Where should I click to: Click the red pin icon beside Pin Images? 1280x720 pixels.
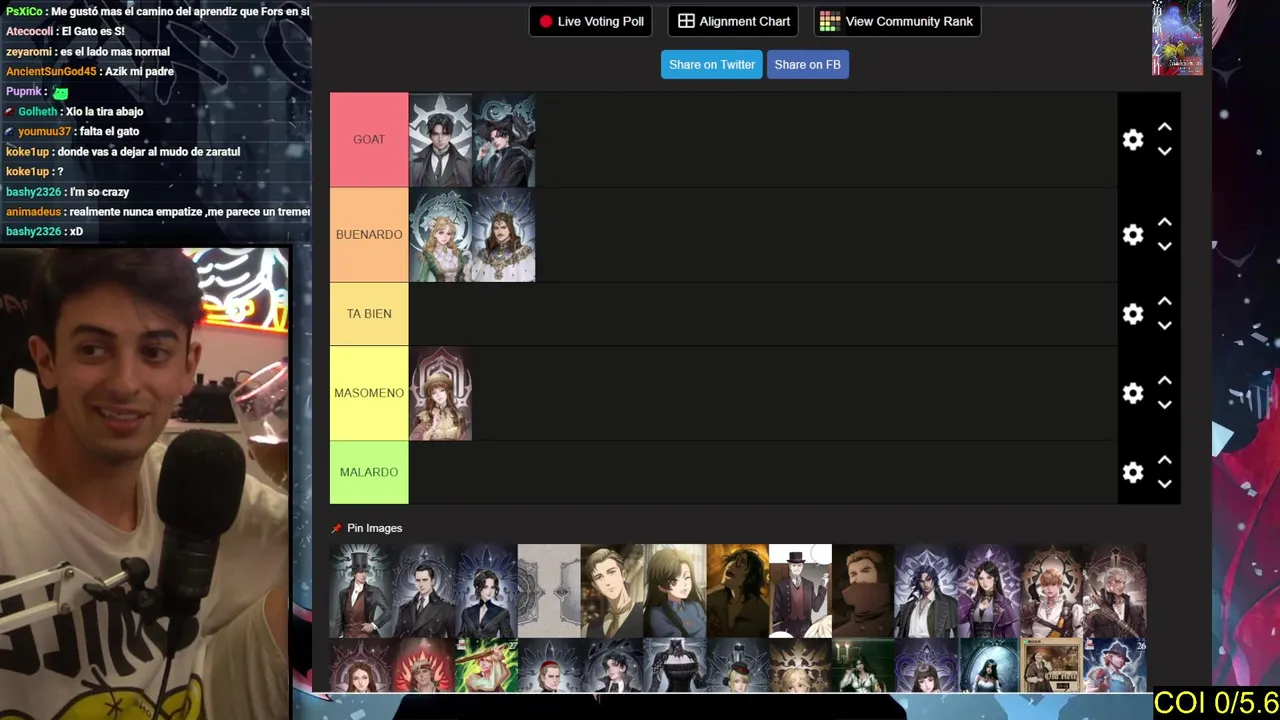point(336,528)
